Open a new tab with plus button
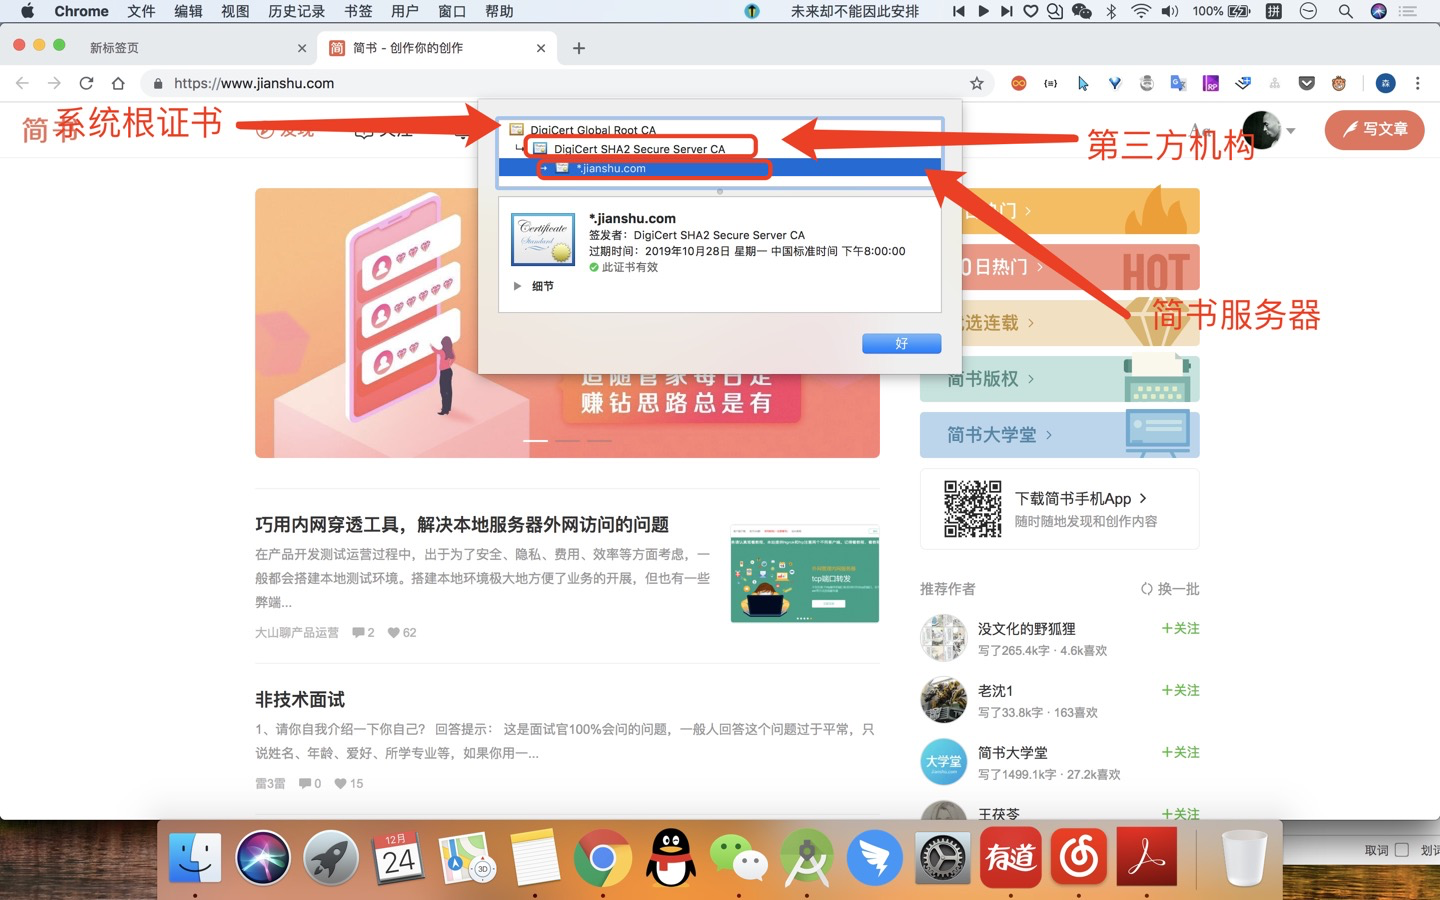Screen dimensions: 1440x900 pos(578,48)
